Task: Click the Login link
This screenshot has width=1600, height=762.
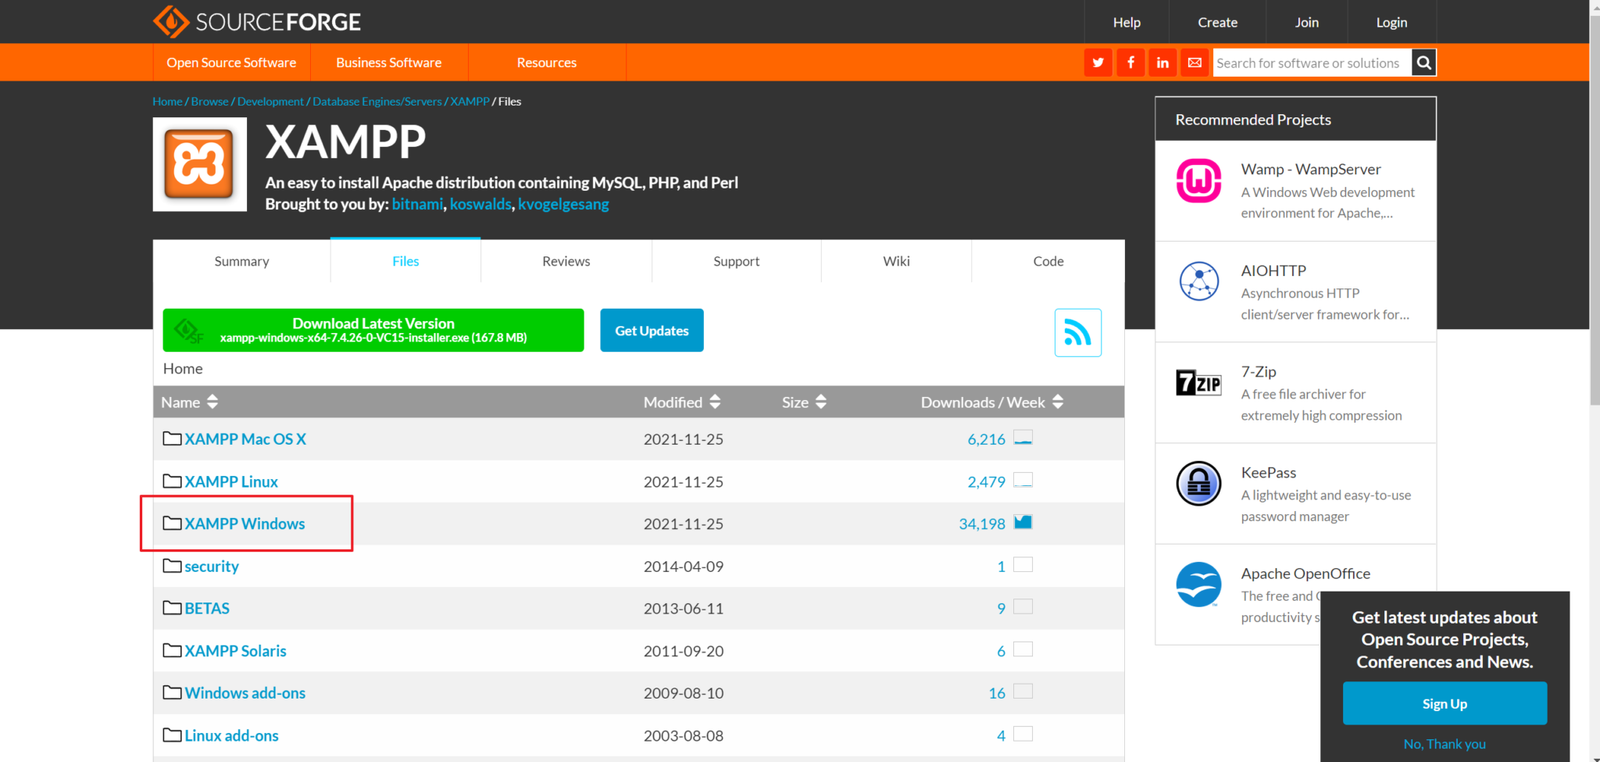Action: coord(1391,22)
